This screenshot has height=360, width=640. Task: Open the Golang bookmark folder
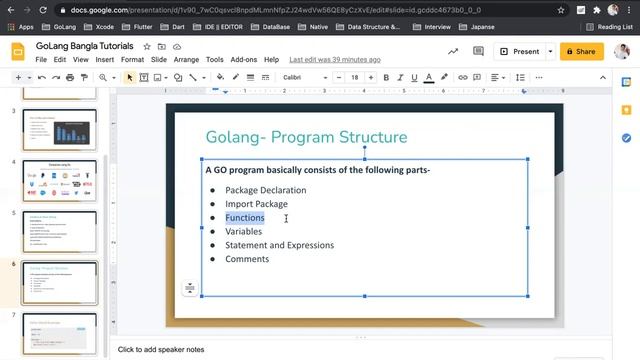tap(59, 27)
